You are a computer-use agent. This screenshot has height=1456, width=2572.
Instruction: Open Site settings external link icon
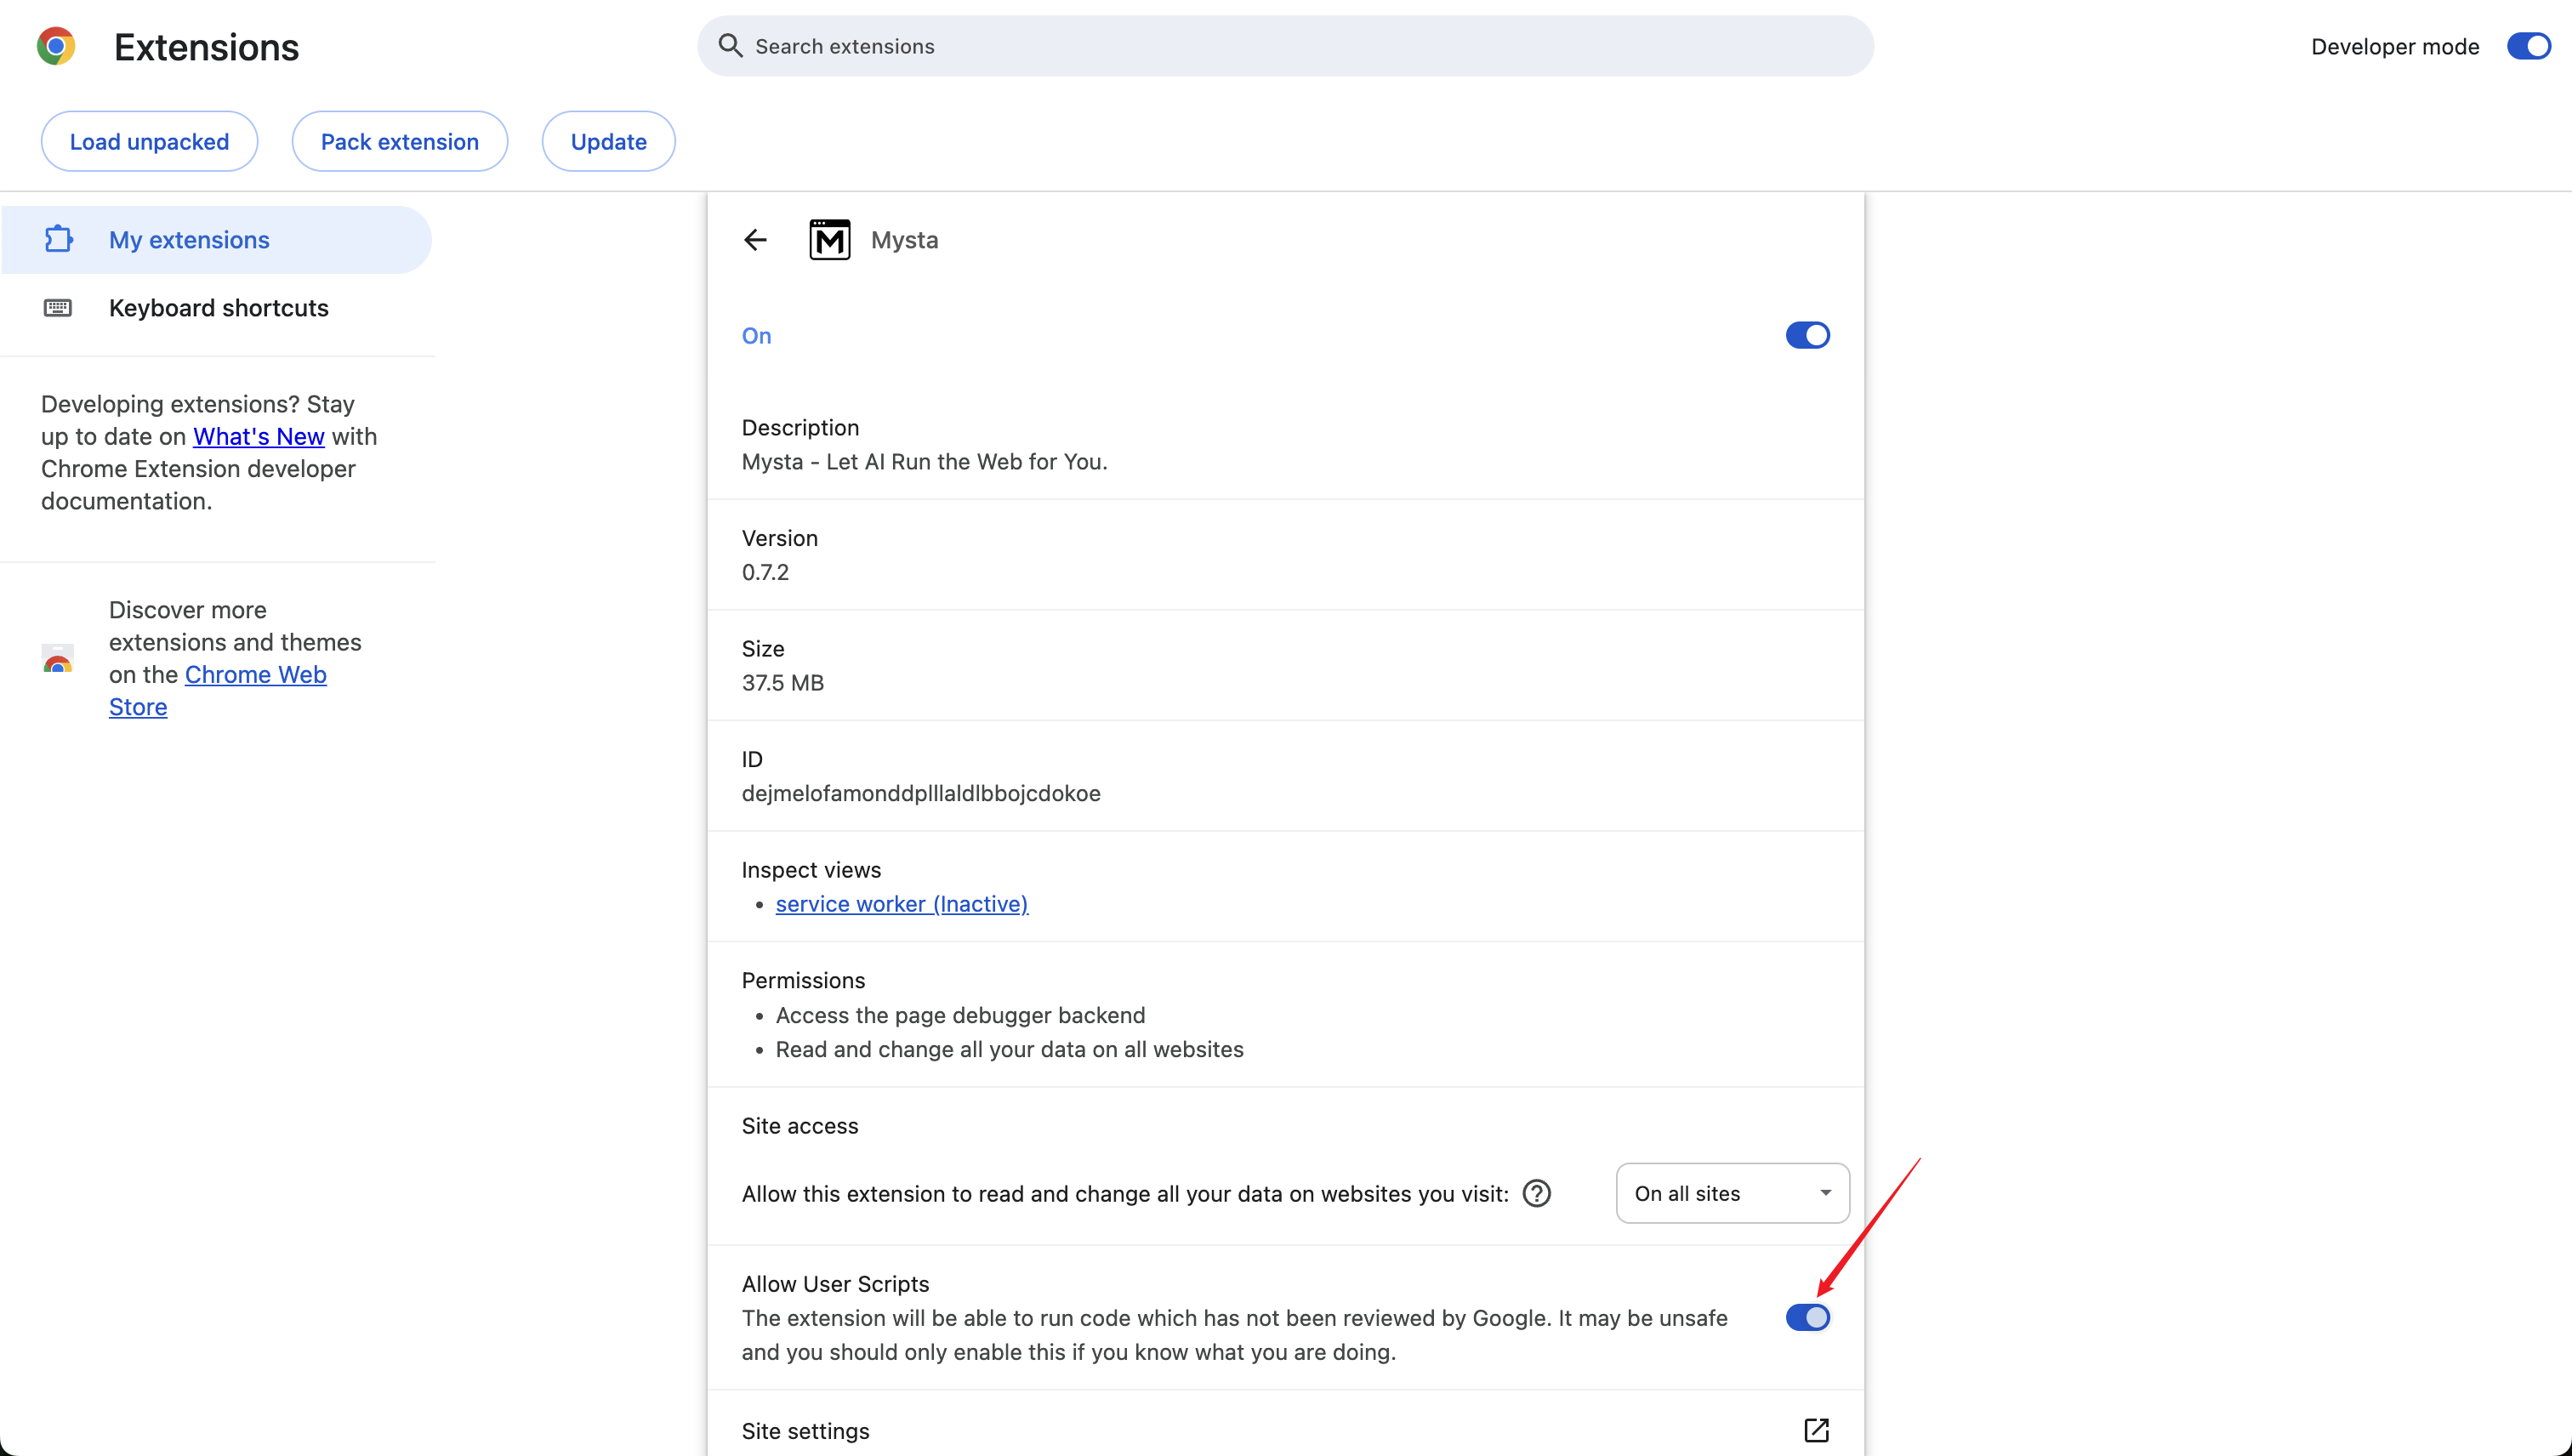click(1816, 1430)
